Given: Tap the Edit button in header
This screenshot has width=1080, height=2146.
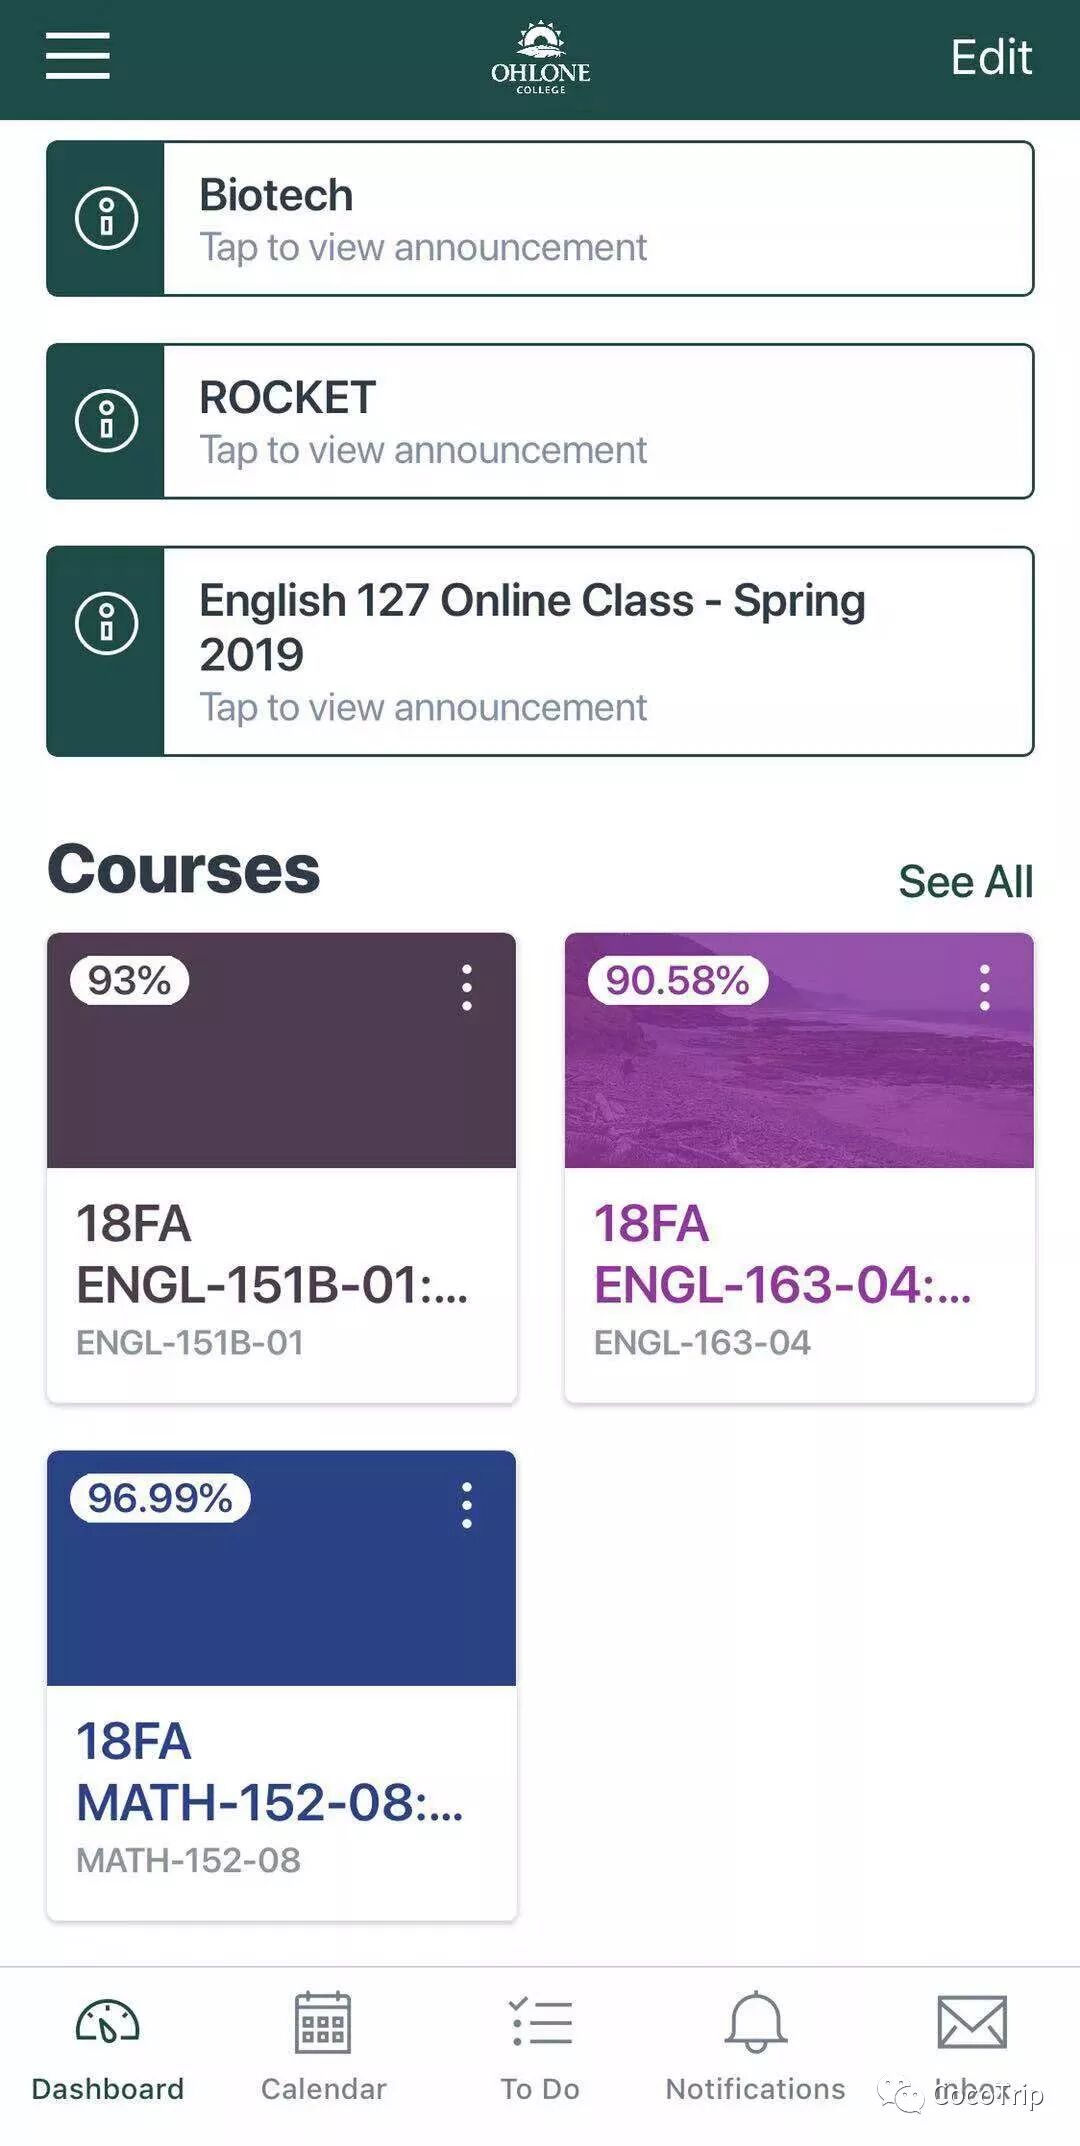Looking at the screenshot, I should tap(990, 58).
